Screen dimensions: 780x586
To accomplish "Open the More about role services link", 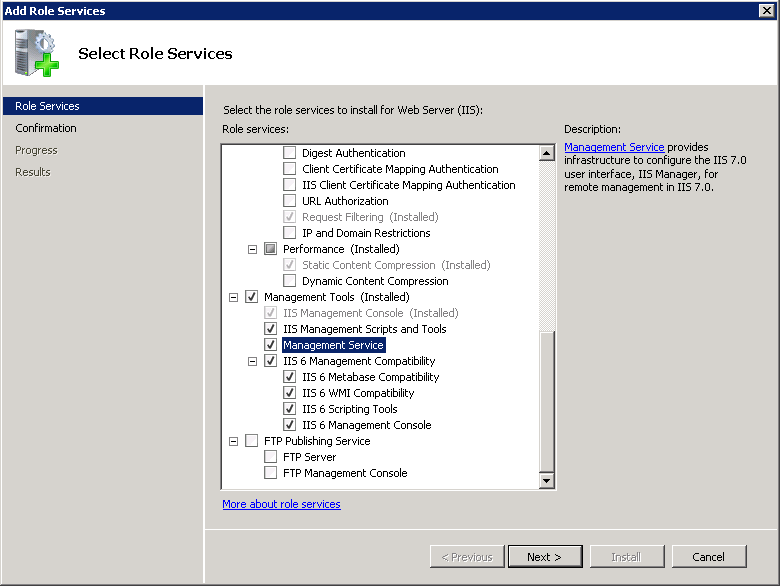I will coord(281,504).
